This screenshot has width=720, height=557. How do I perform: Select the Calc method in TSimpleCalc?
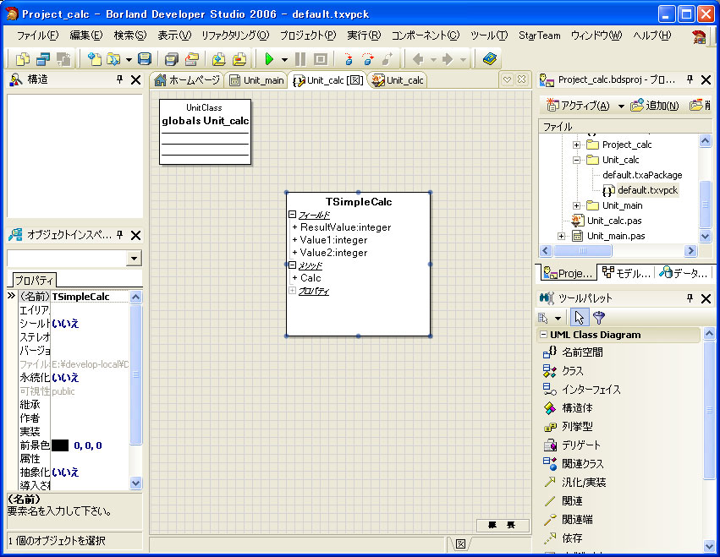[x=310, y=278]
